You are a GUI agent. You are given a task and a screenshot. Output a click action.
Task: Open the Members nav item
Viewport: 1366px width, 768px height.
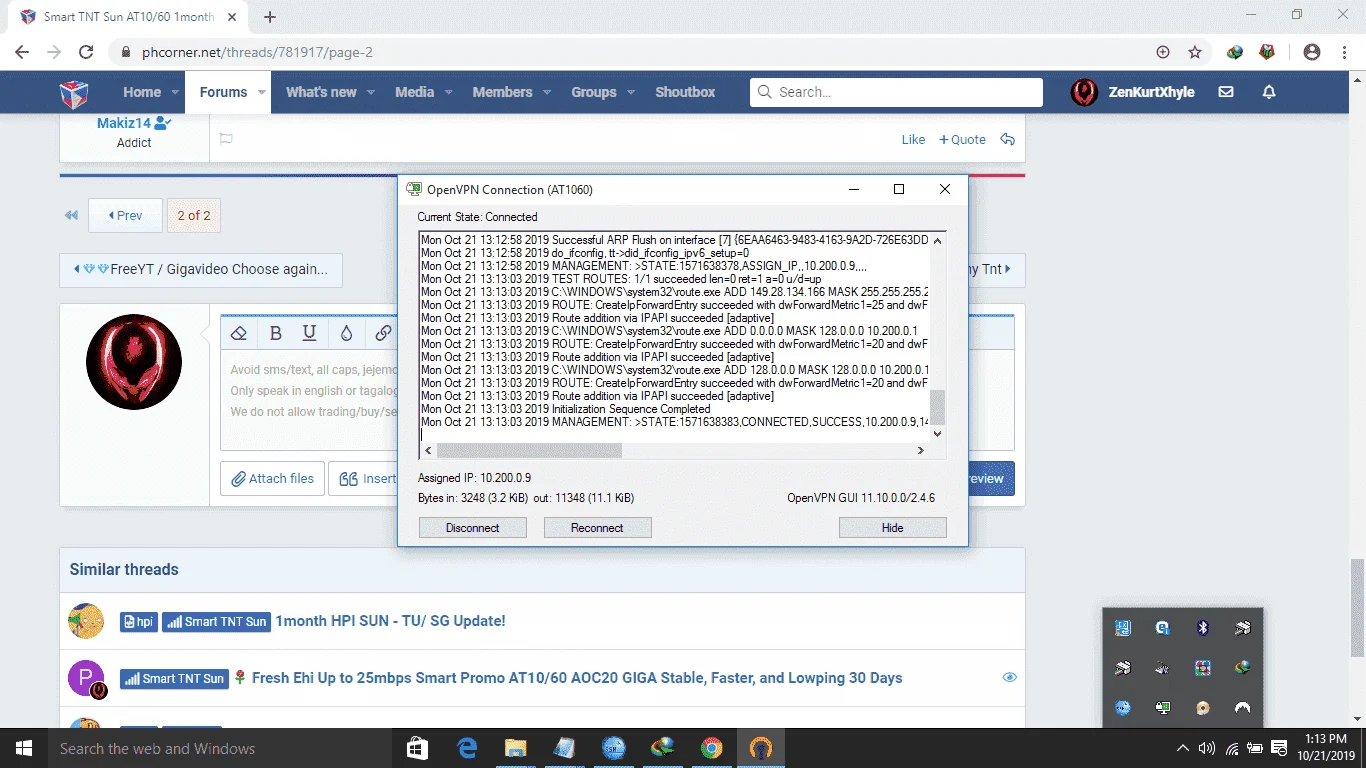point(502,92)
